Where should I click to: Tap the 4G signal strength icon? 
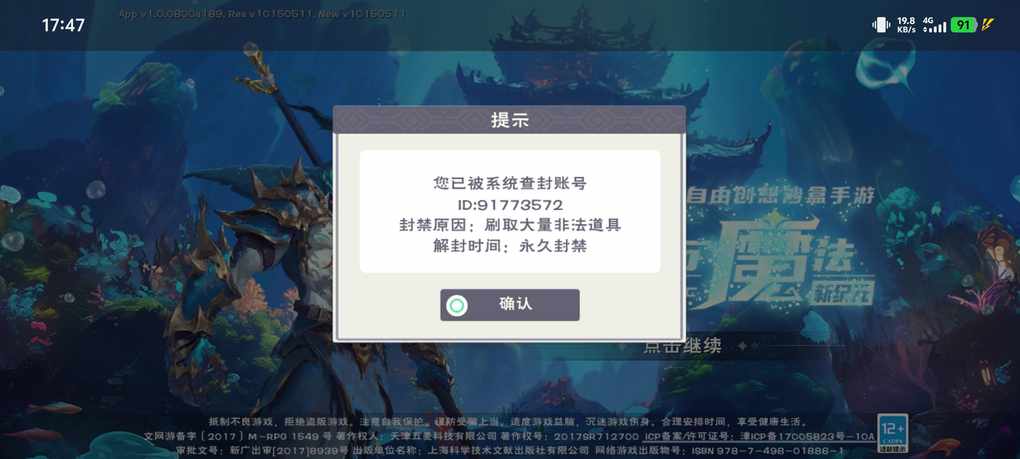pyautogui.click(x=935, y=25)
